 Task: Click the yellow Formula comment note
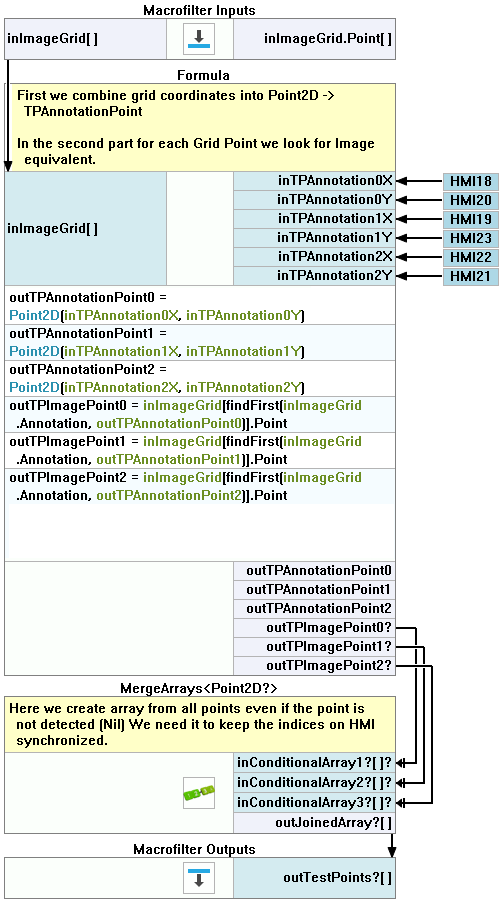pyautogui.click(x=200, y=127)
